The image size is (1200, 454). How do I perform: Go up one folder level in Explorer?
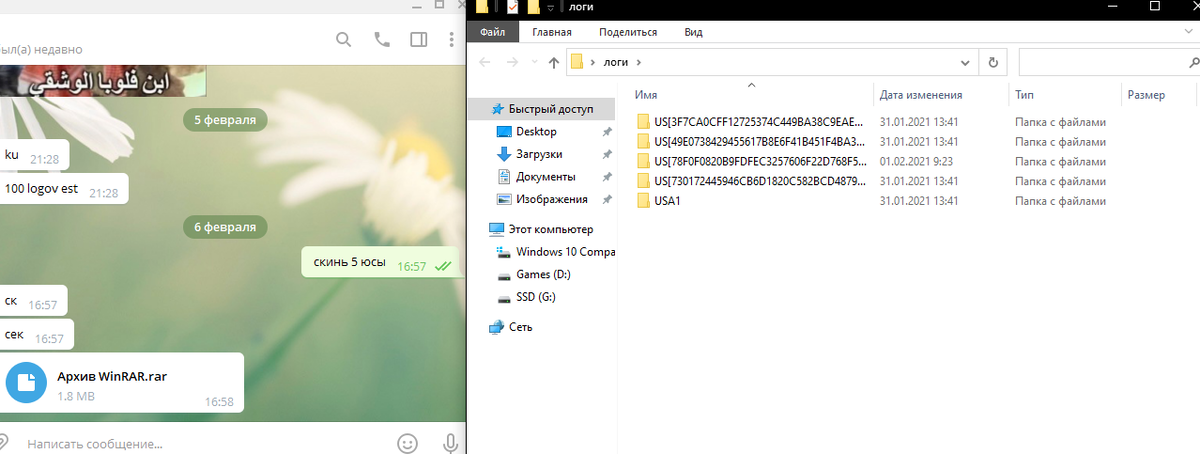pyautogui.click(x=554, y=62)
